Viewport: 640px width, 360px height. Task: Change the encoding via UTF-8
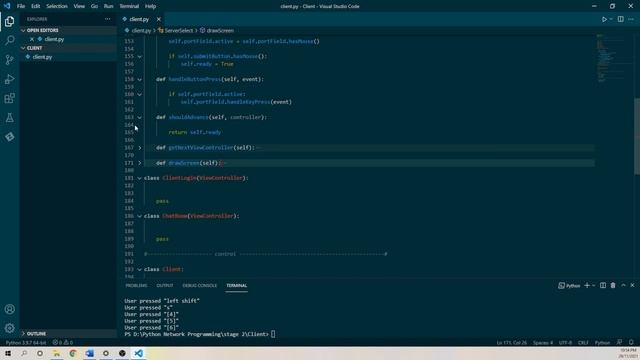click(x=565, y=342)
